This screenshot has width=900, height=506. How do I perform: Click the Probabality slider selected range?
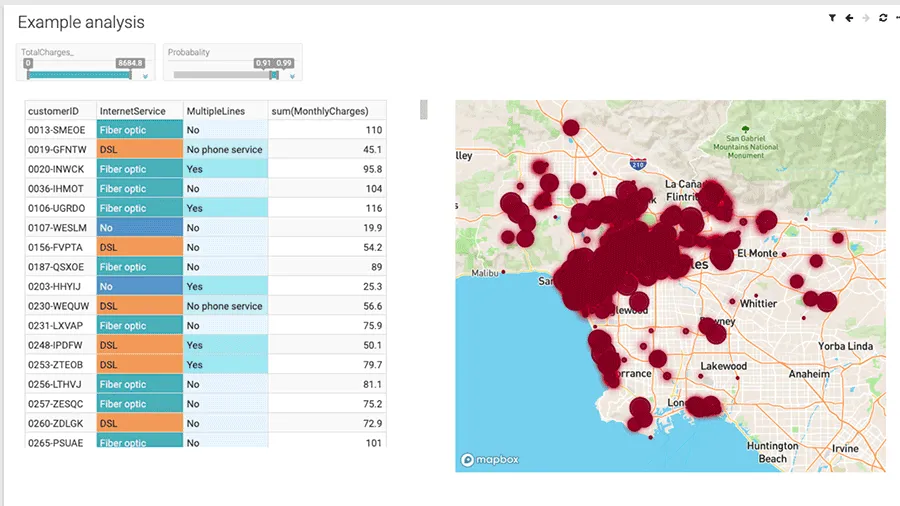tap(275, 74)
